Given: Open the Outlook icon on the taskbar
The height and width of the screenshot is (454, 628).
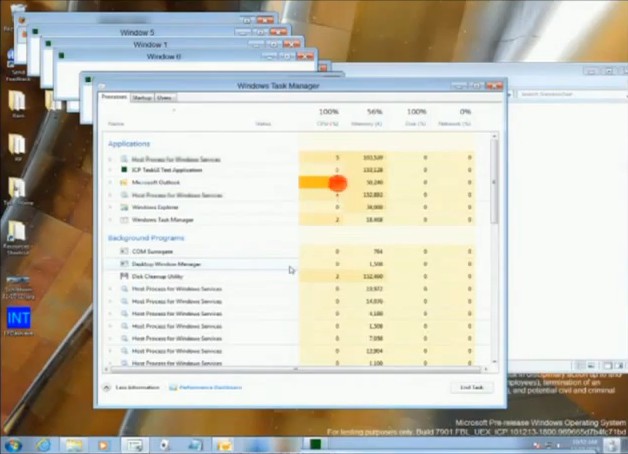Looking at the screenshot, I should [224, 445].
